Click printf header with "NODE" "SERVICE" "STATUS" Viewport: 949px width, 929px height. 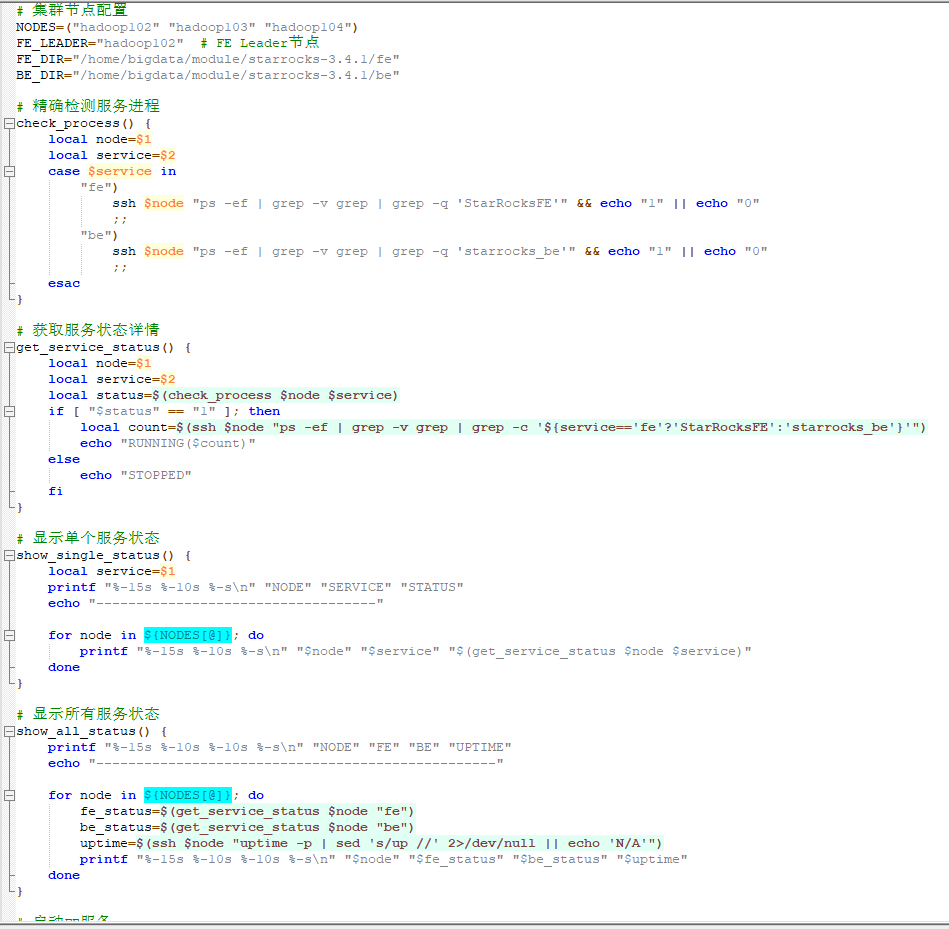coord(256,588)
